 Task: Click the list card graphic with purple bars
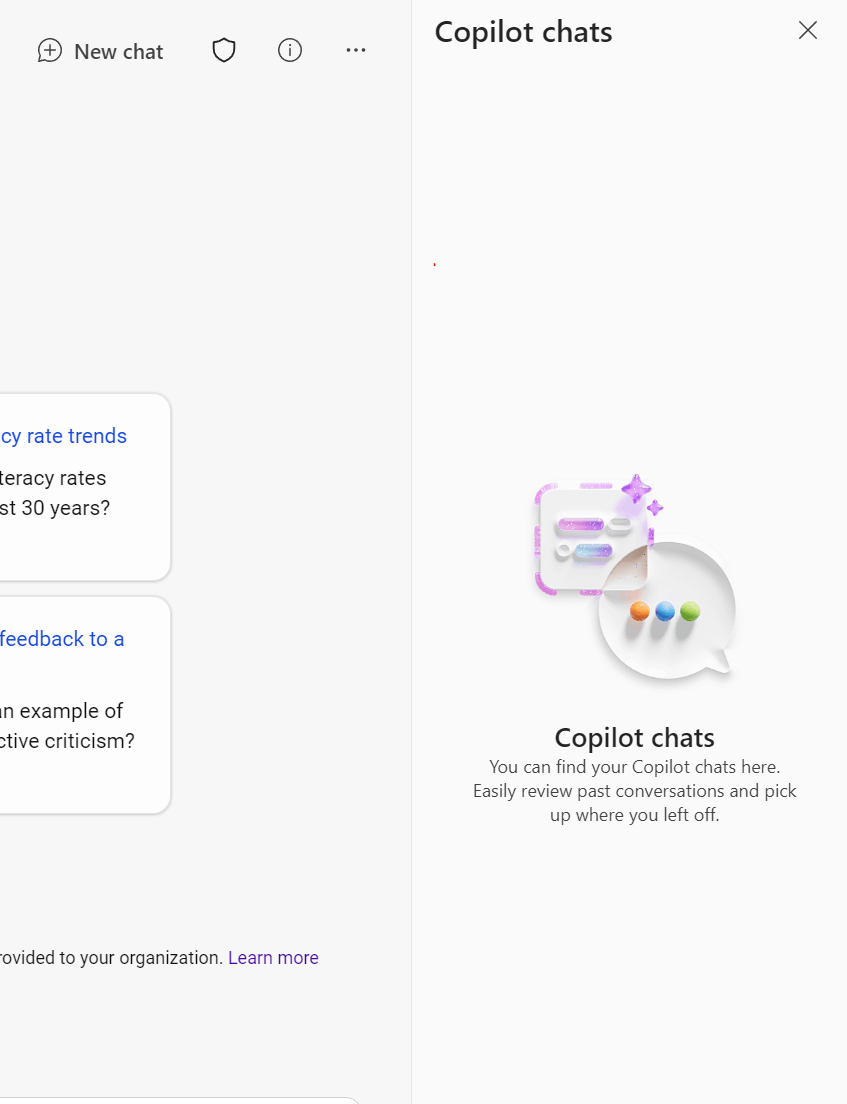click(590, 539)
